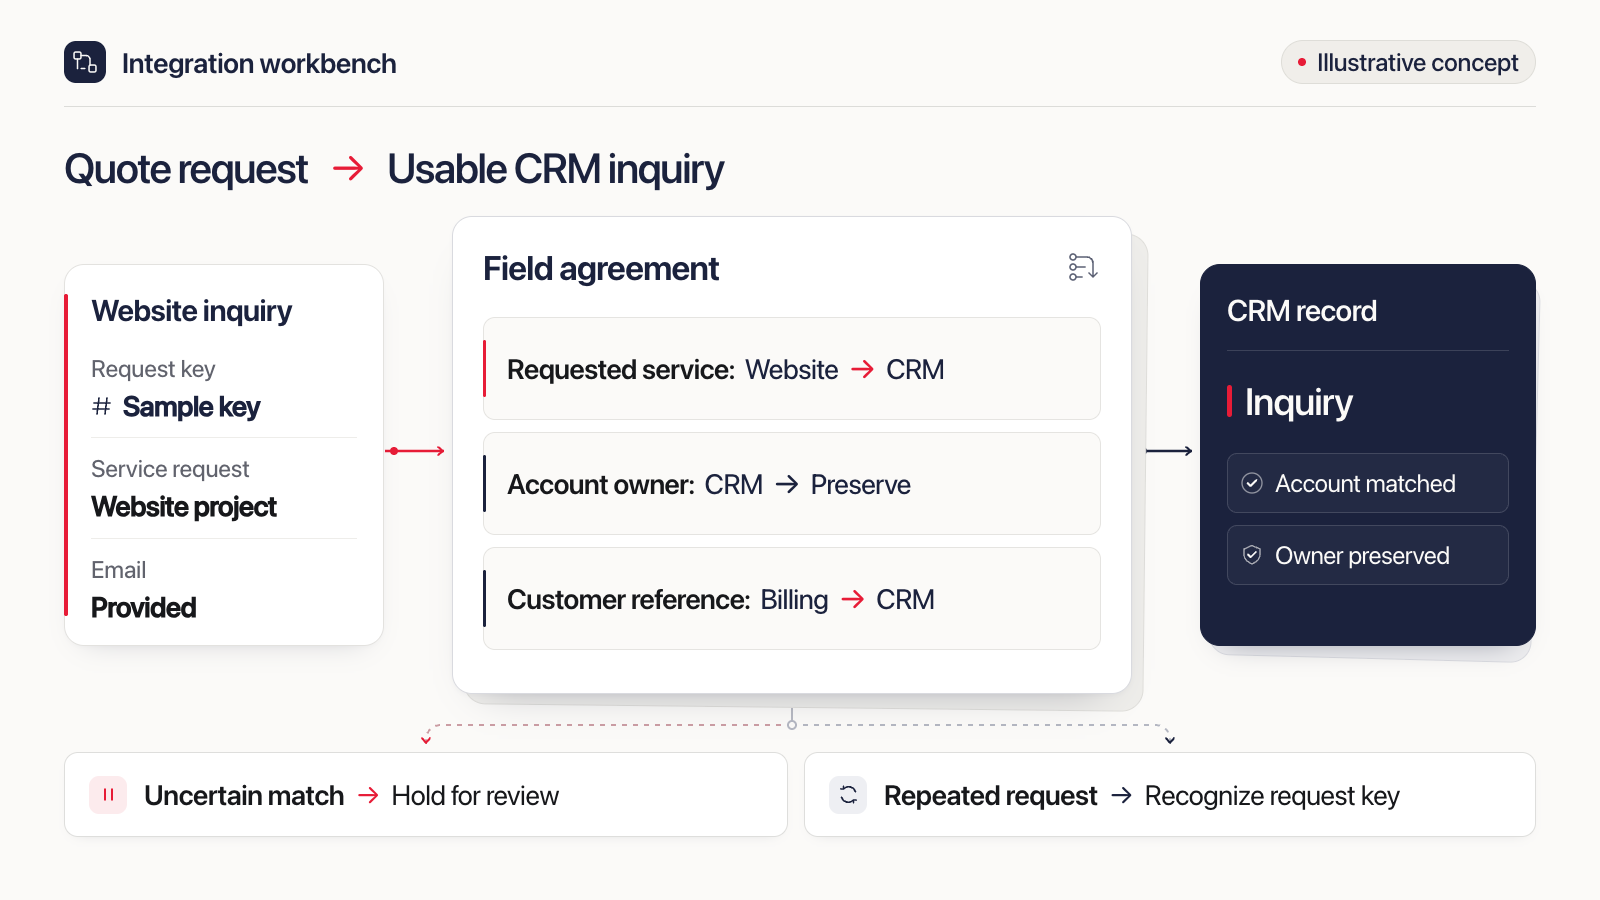1600x900 pixels.
Task: Click the Hold for review text
Action: tap(475, 796)
